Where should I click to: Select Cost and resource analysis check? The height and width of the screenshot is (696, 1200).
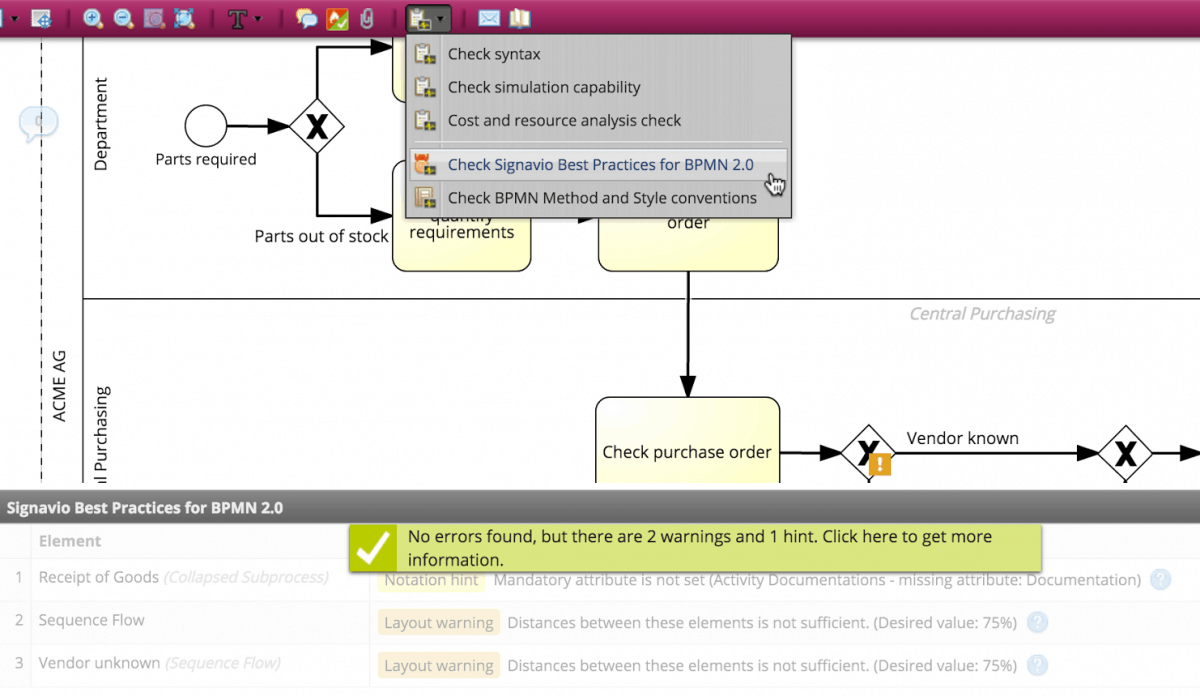pyautogui.click(x=599, y=120)
